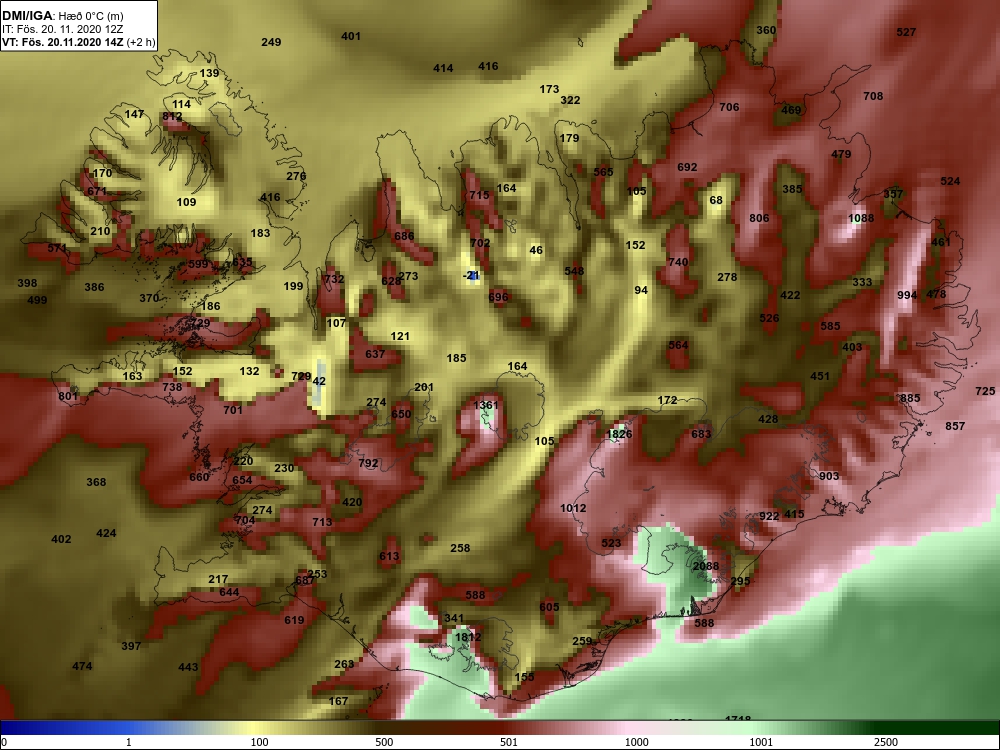Screen dimensions: 1000x750
Task: Click the map value 527
Action: [x=906, y=33]
